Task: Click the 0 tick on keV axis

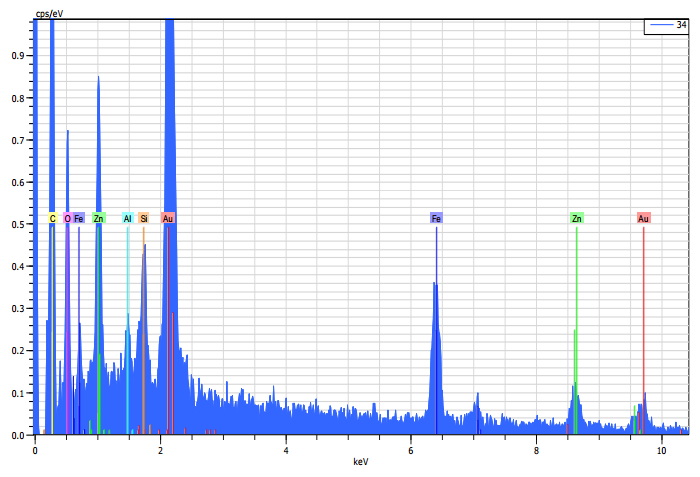Action: [35, 450]
